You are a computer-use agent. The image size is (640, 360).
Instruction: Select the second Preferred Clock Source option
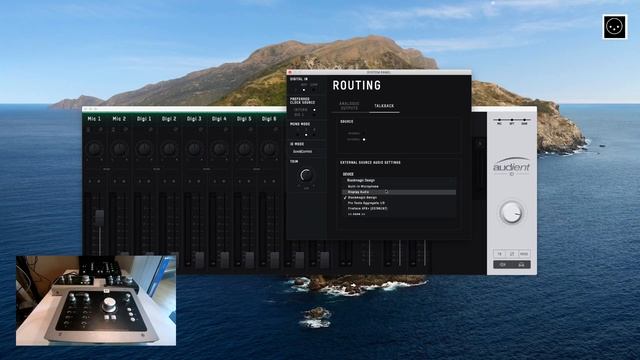click(314, 115)
